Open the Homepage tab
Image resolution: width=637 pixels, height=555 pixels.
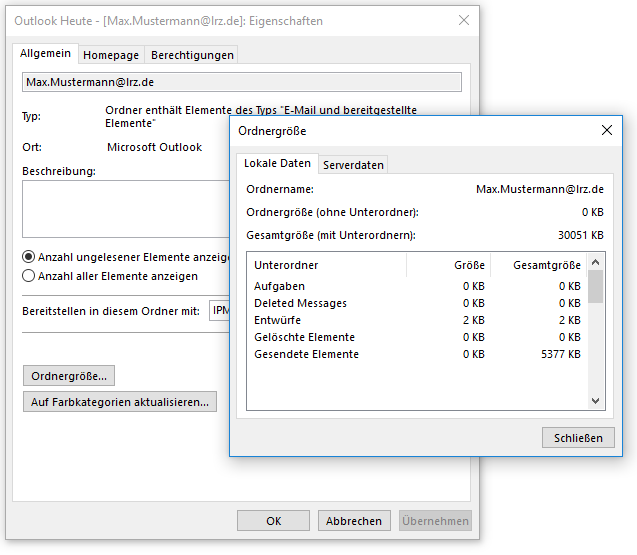pyautogui.click(x=111, y=55)
